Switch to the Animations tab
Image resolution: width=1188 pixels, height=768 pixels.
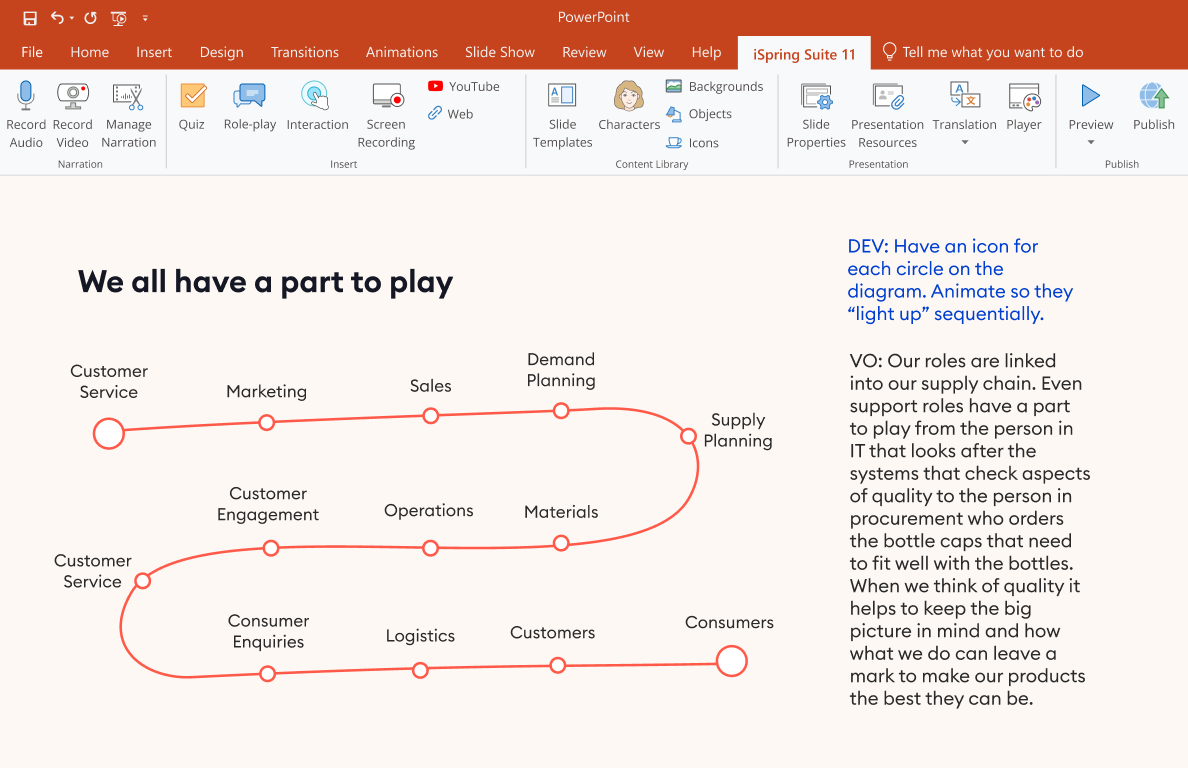(x=401, y=52)
